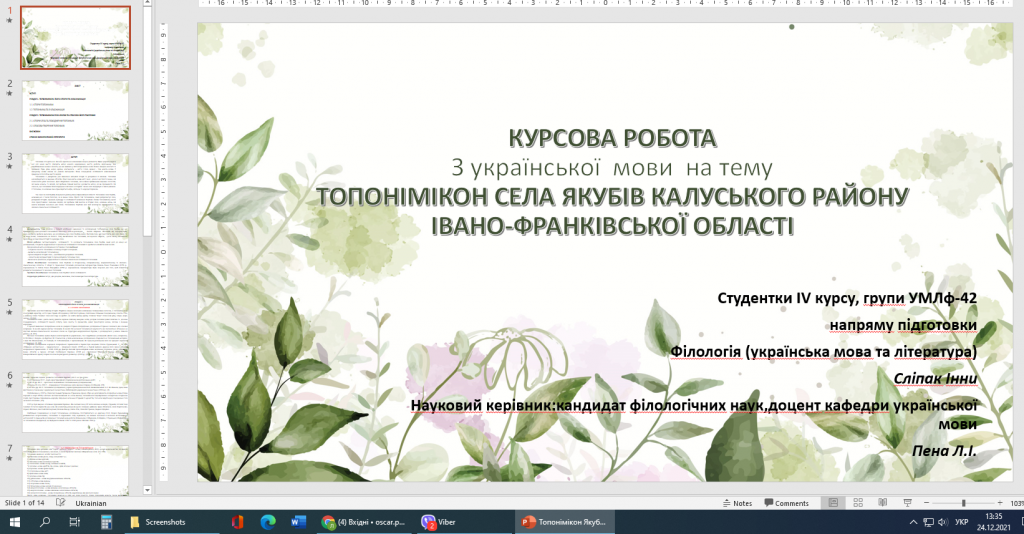The height and width of the screenshot is (534, 1024).
Task: Switch to Slide Sorter view
Action: (856, 503)
